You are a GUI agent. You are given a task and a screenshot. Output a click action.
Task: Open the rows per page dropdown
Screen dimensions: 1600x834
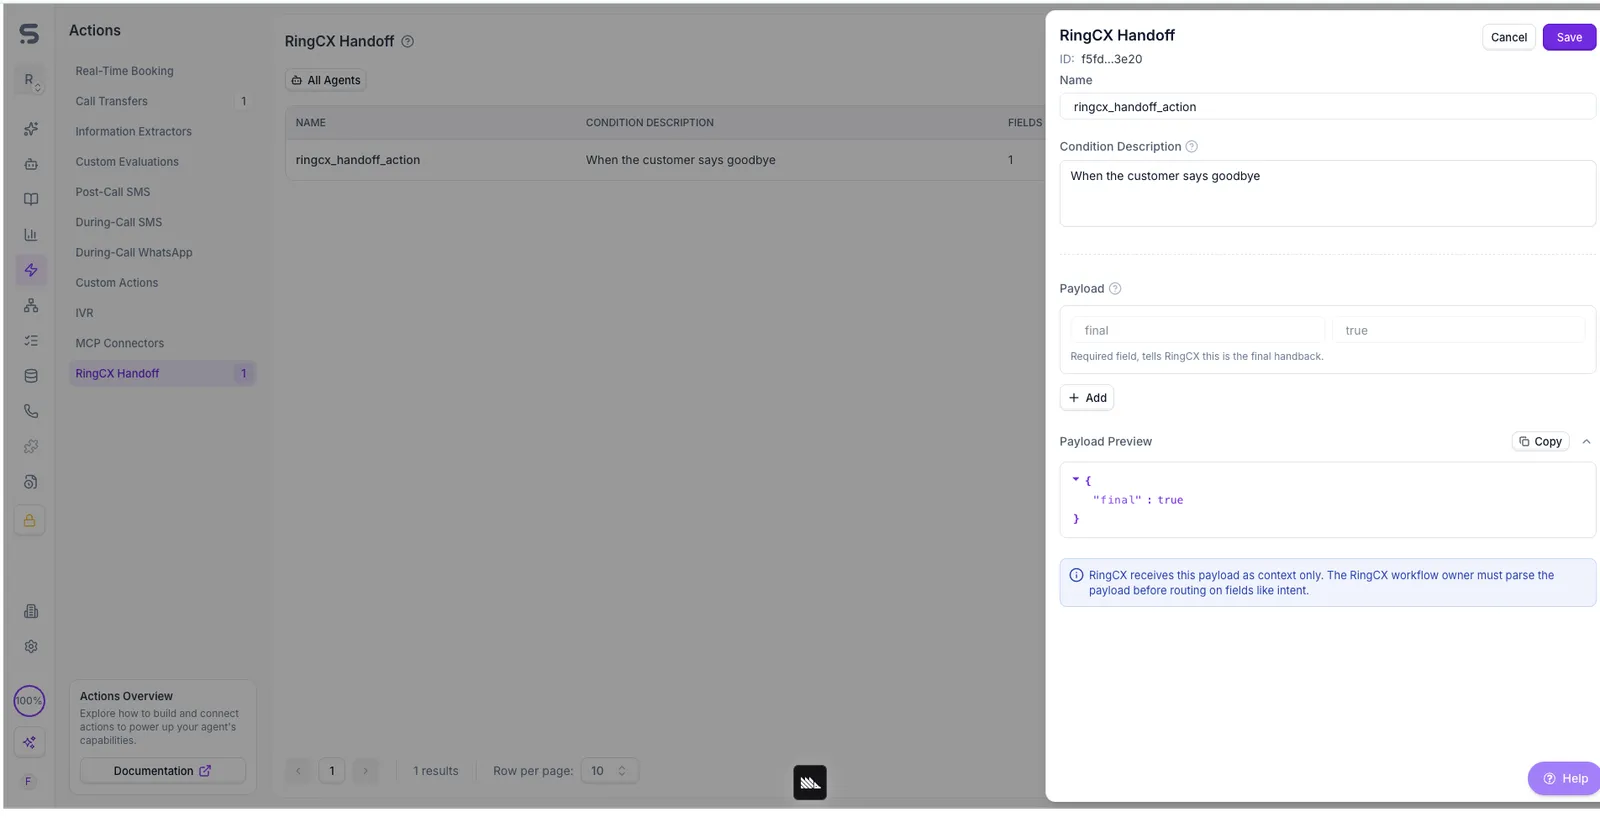coord(609,771)
